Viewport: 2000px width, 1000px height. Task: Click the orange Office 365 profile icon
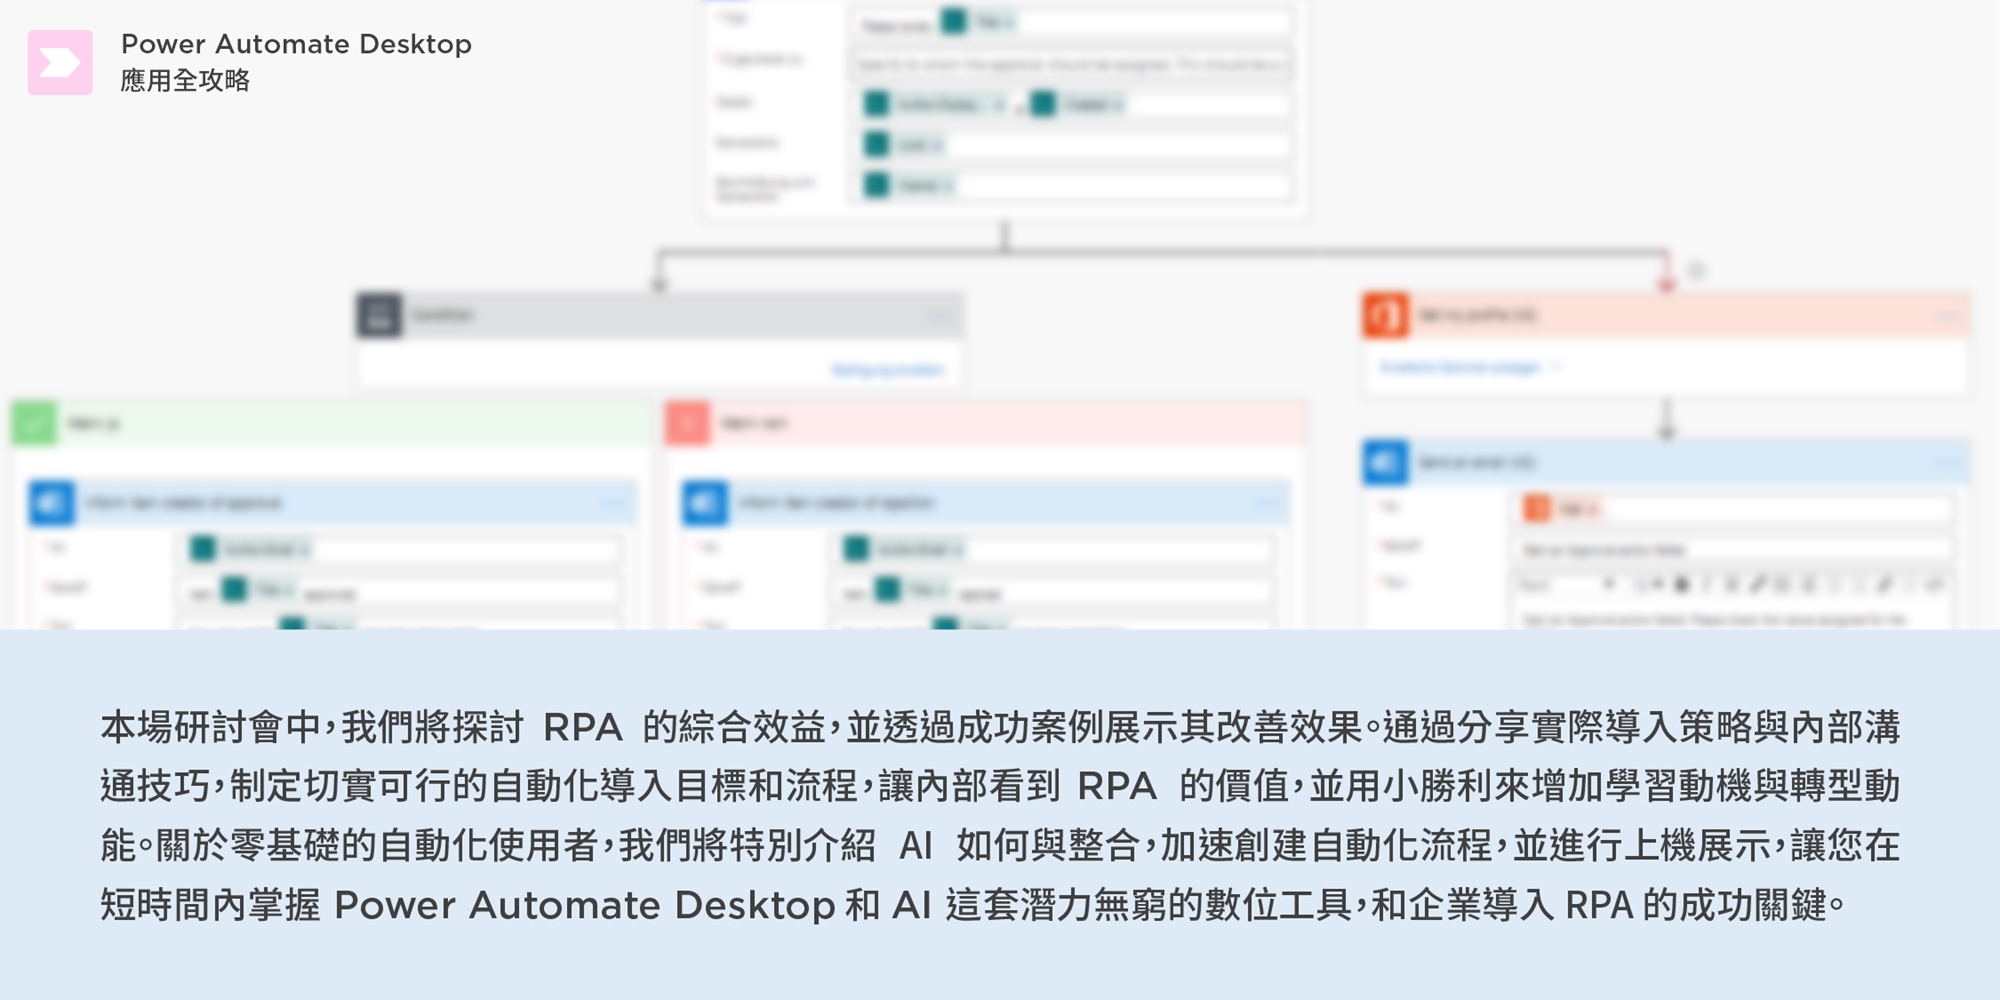[x=1385, y=315]
